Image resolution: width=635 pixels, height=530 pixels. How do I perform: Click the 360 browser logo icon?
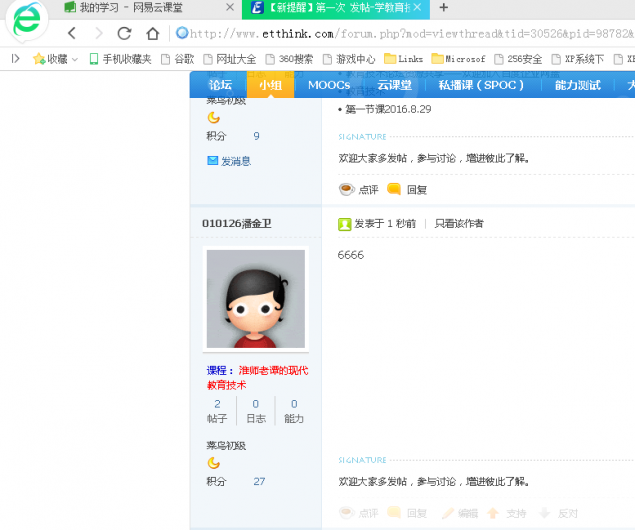[27, 20]
